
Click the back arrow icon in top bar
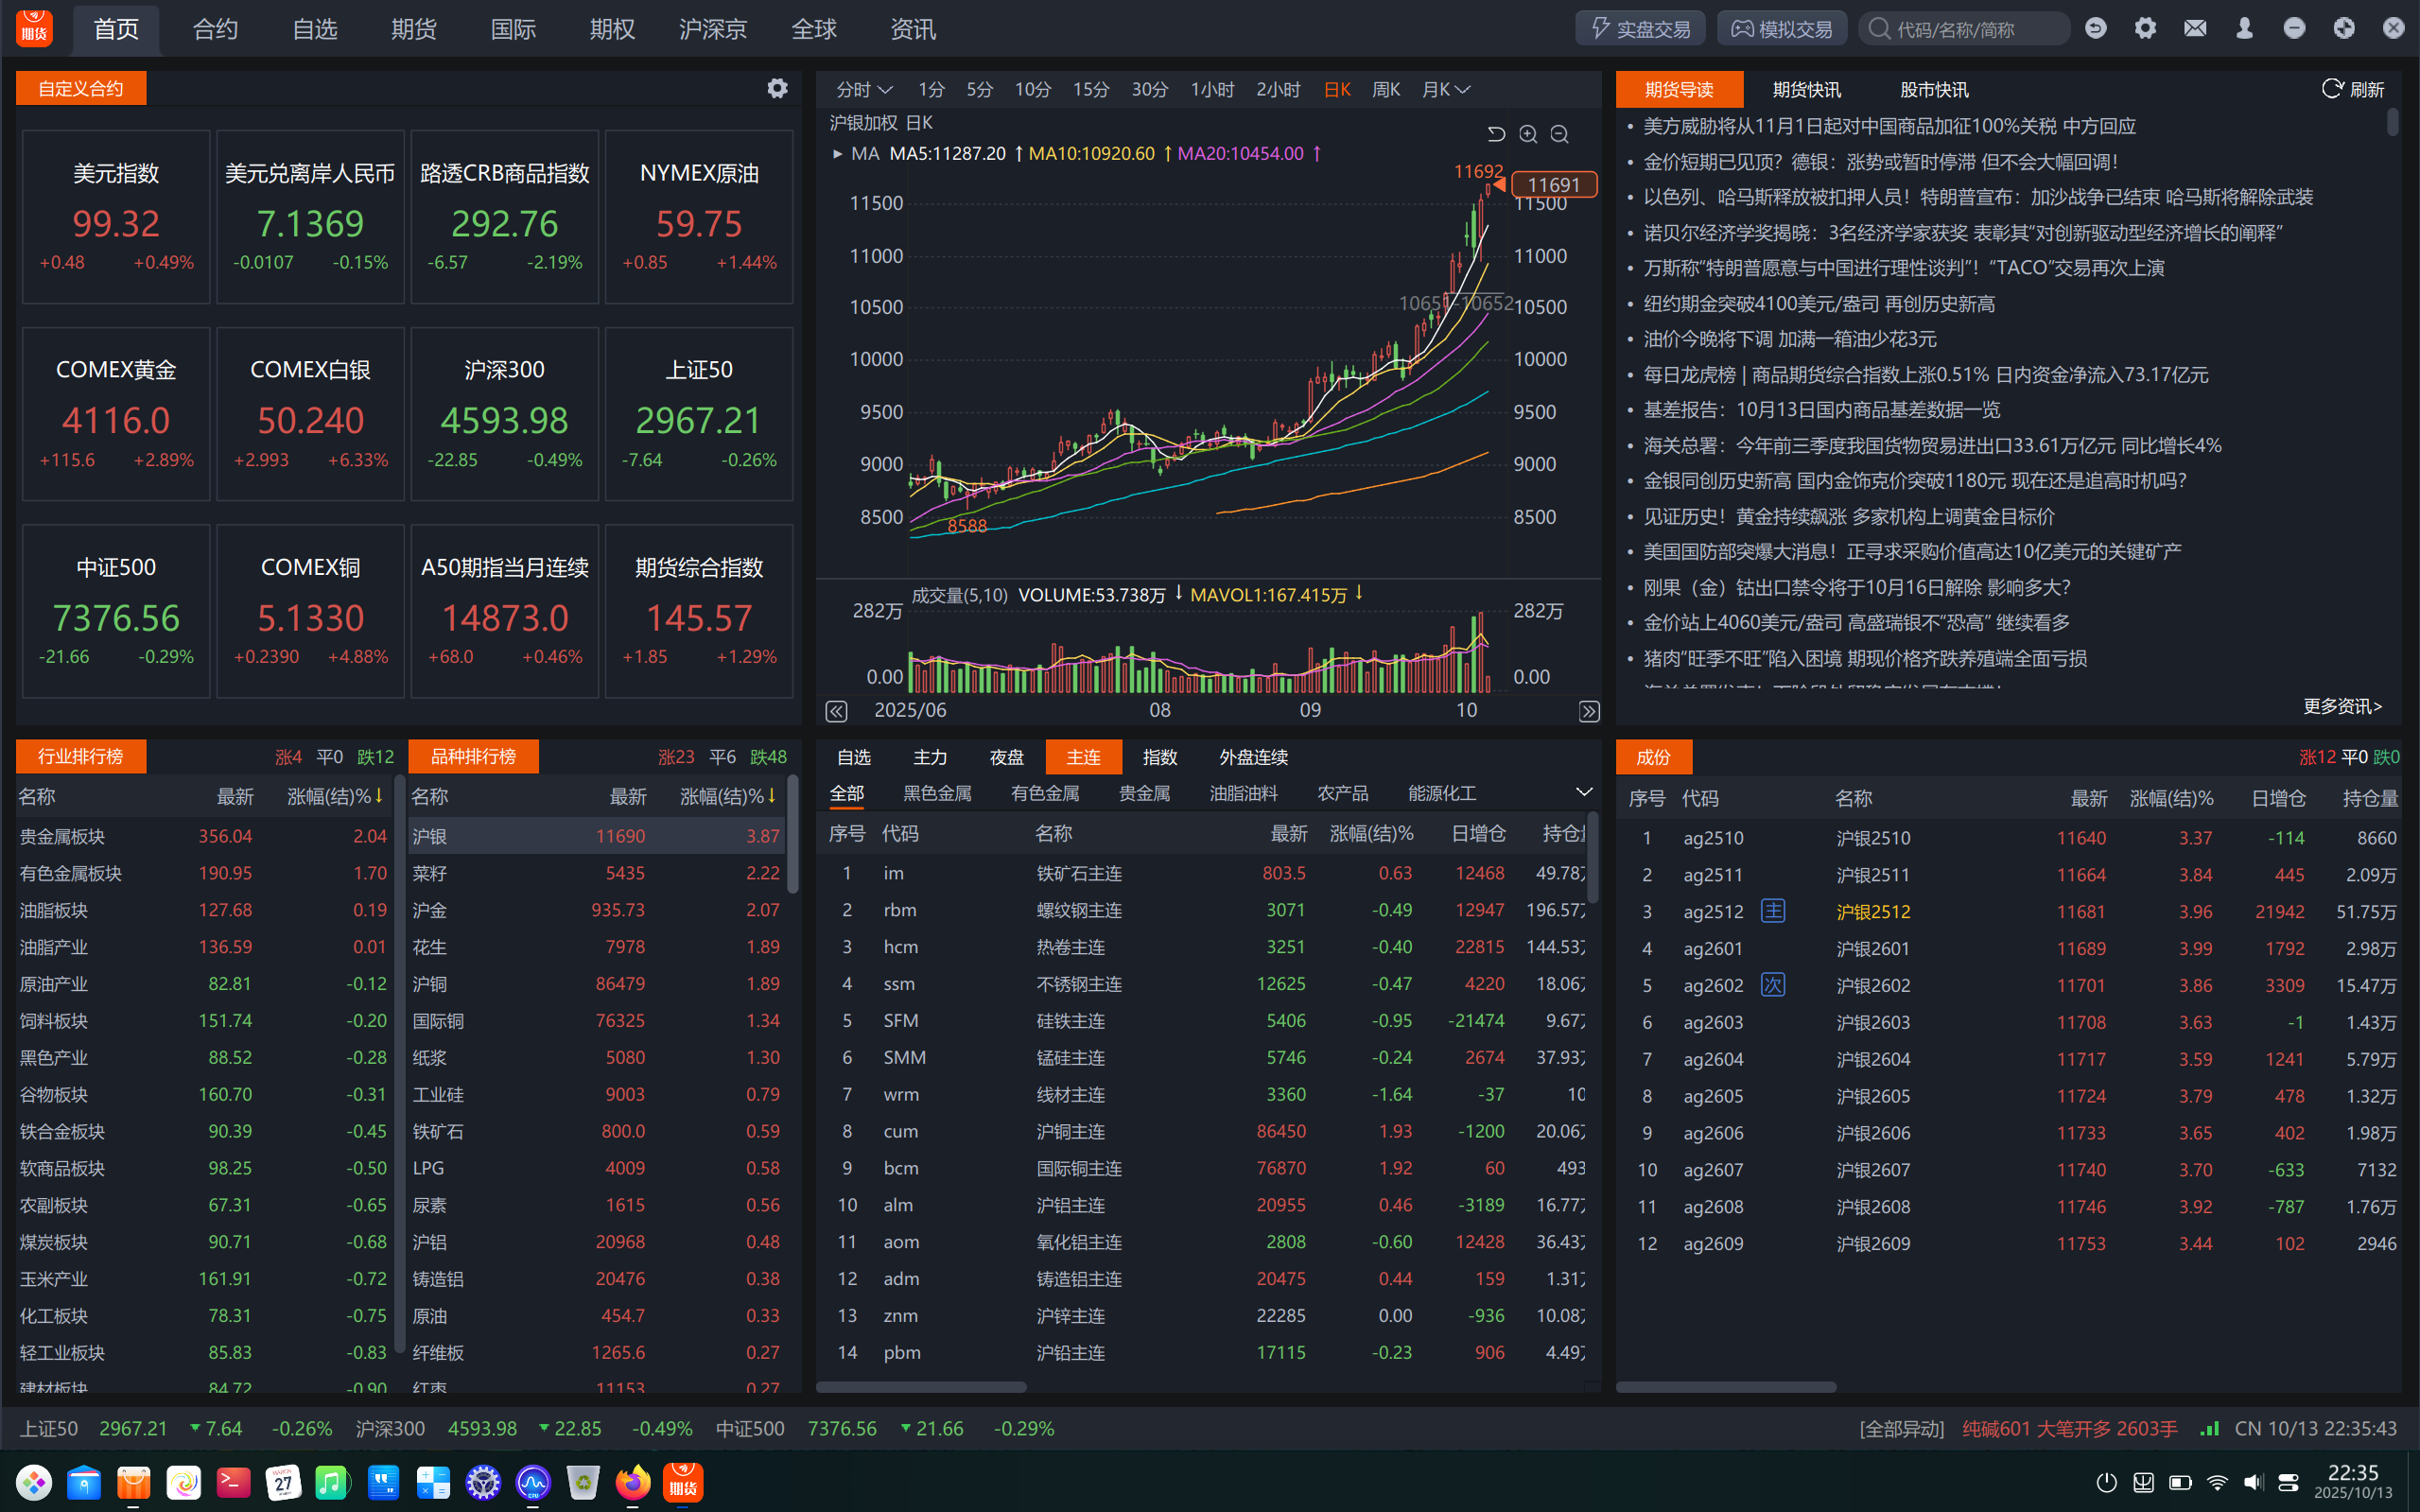[x=2096, y=29]
